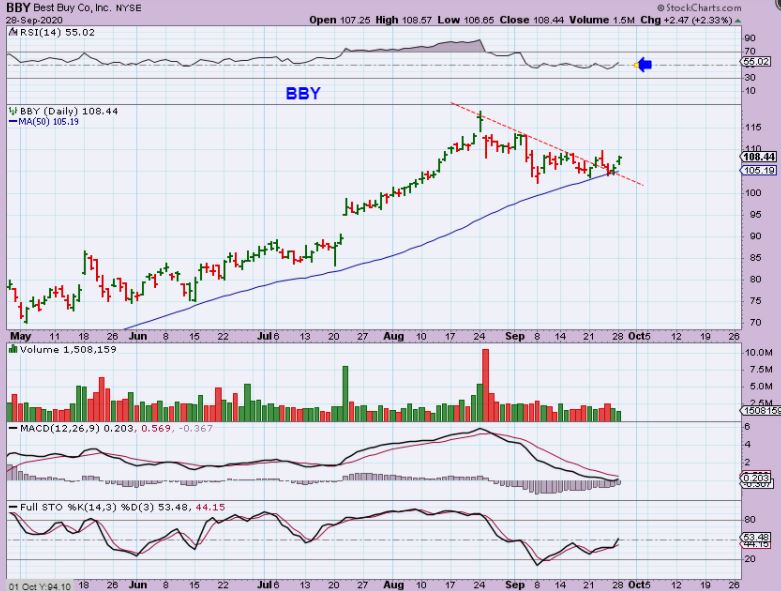Click the 'Volume 1.5M' header value
This screenshot has width=781, height=591.
coord(602,20)
